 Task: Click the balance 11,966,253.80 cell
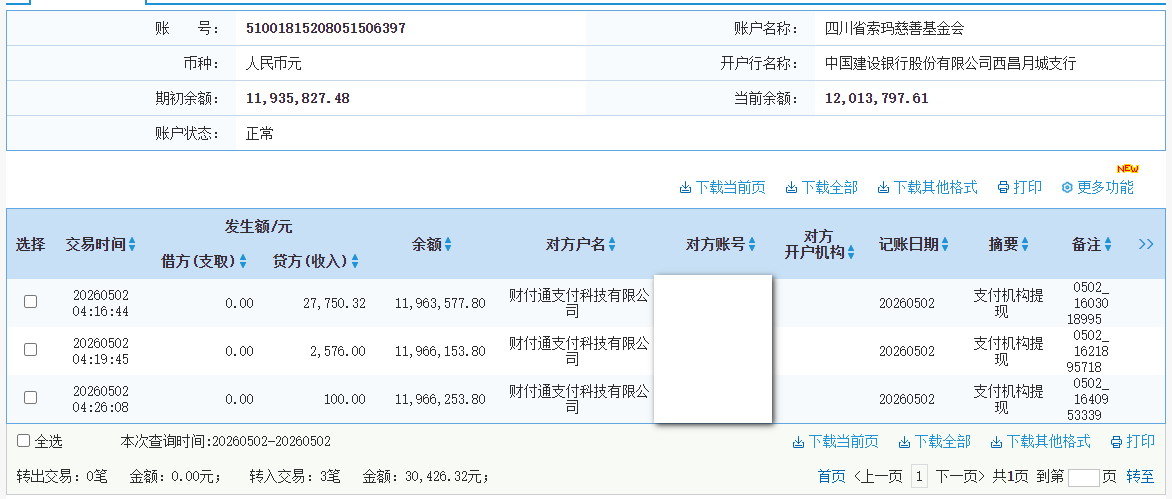(x=440, y=400)
